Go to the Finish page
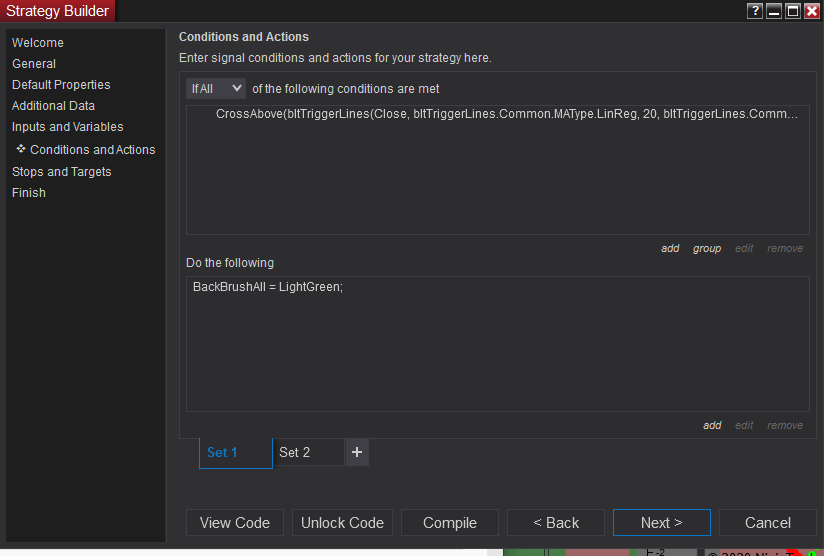 (29, 193)
